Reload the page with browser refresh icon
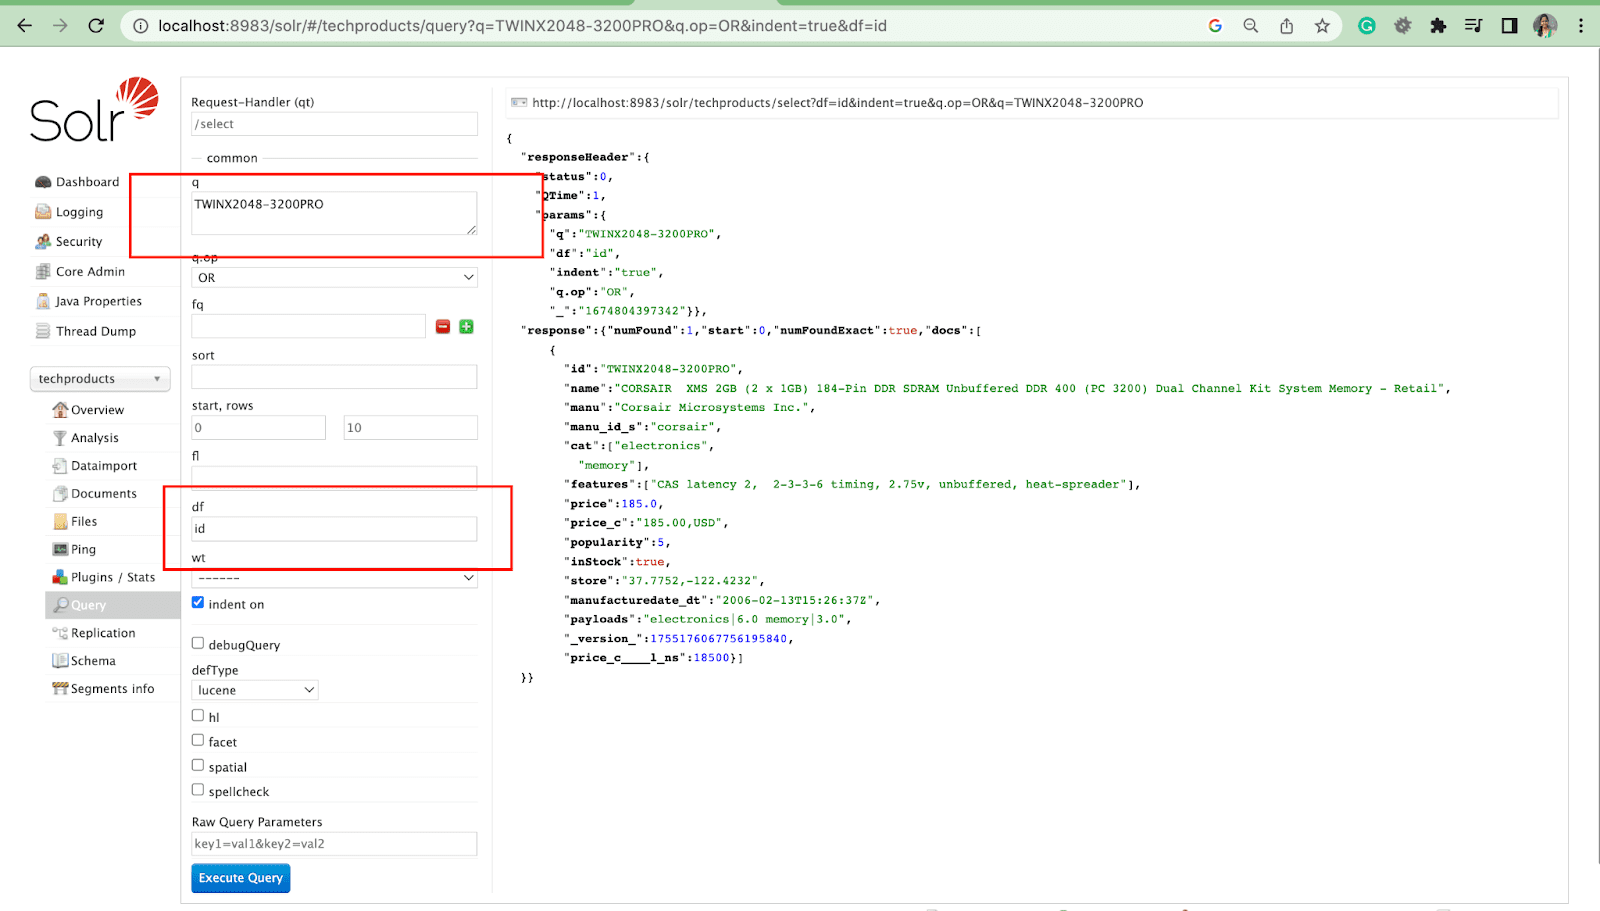Screen dimensions: 1600x911 pos(96,26)
